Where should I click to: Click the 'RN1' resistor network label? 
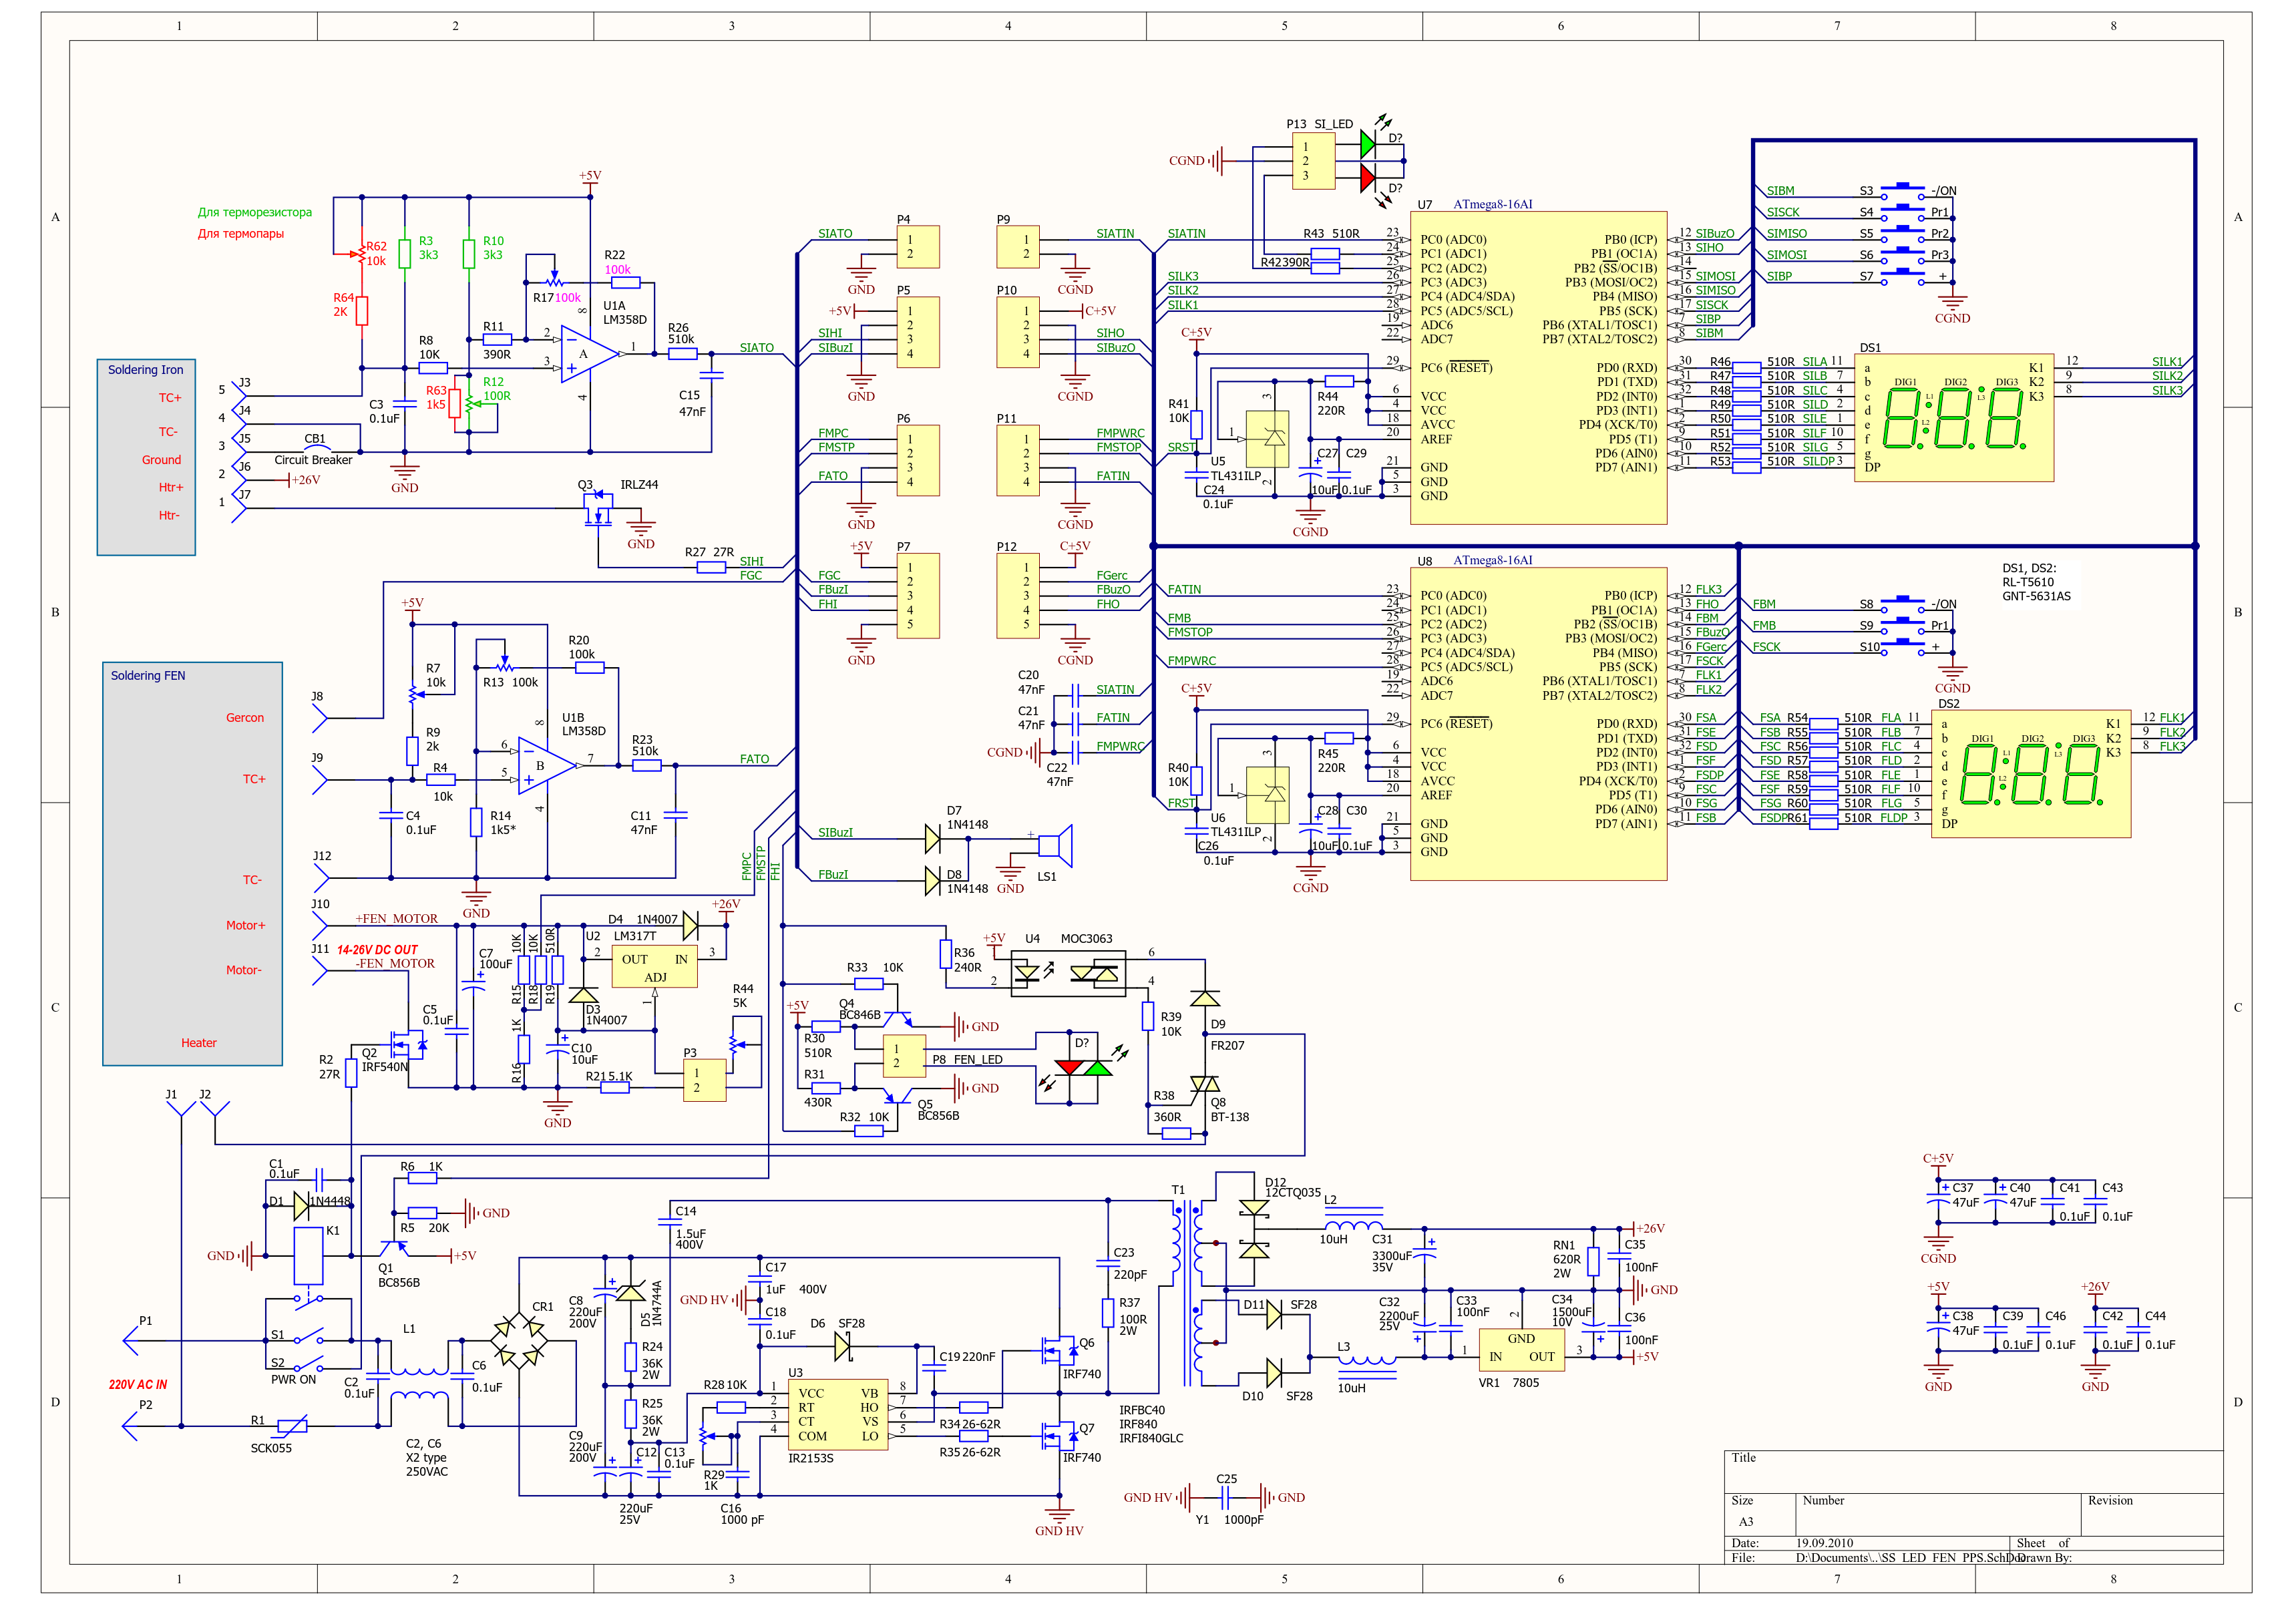[1564, 1246]
